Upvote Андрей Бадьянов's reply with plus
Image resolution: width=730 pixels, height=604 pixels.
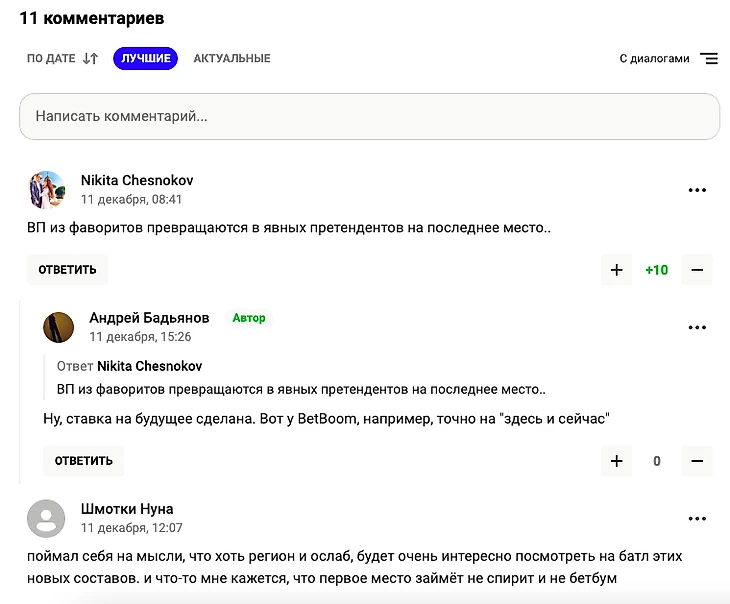tap(616, 461)
